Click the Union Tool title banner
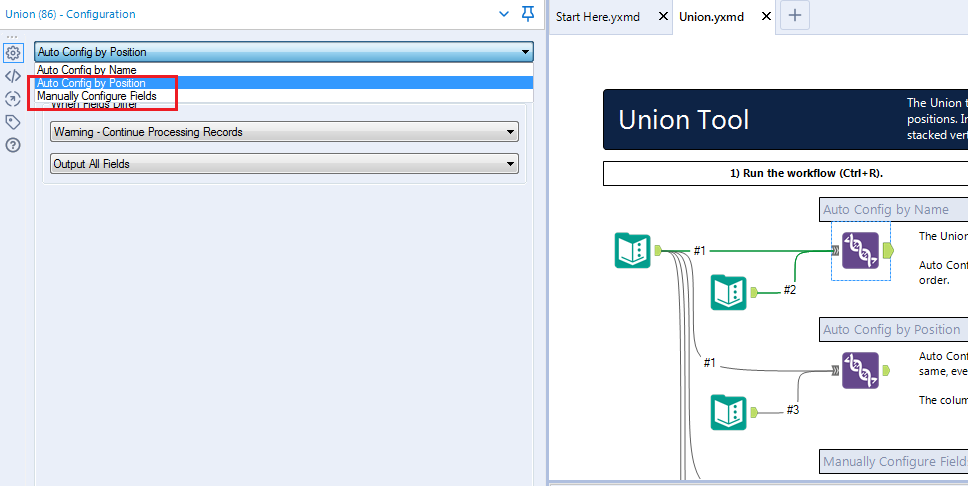Viewport: 968px width, 486px height. point(785,119)
